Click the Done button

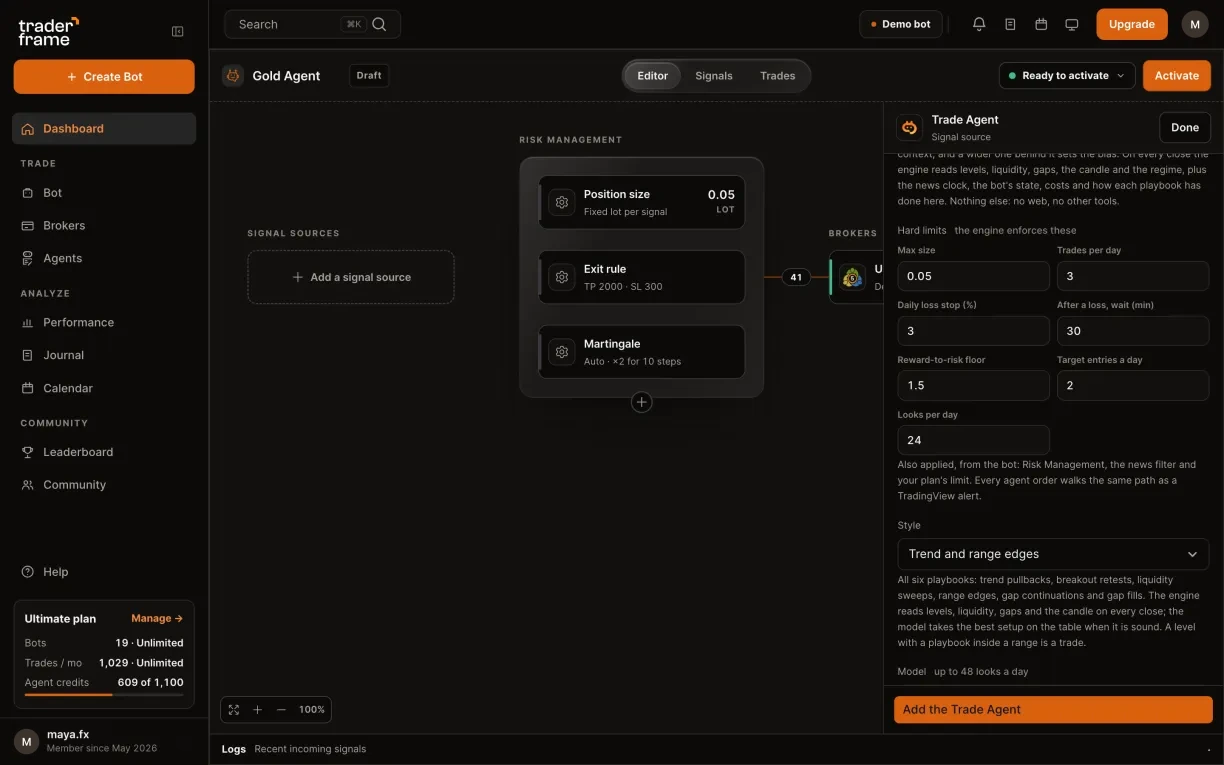click(x=1185, y=128)
